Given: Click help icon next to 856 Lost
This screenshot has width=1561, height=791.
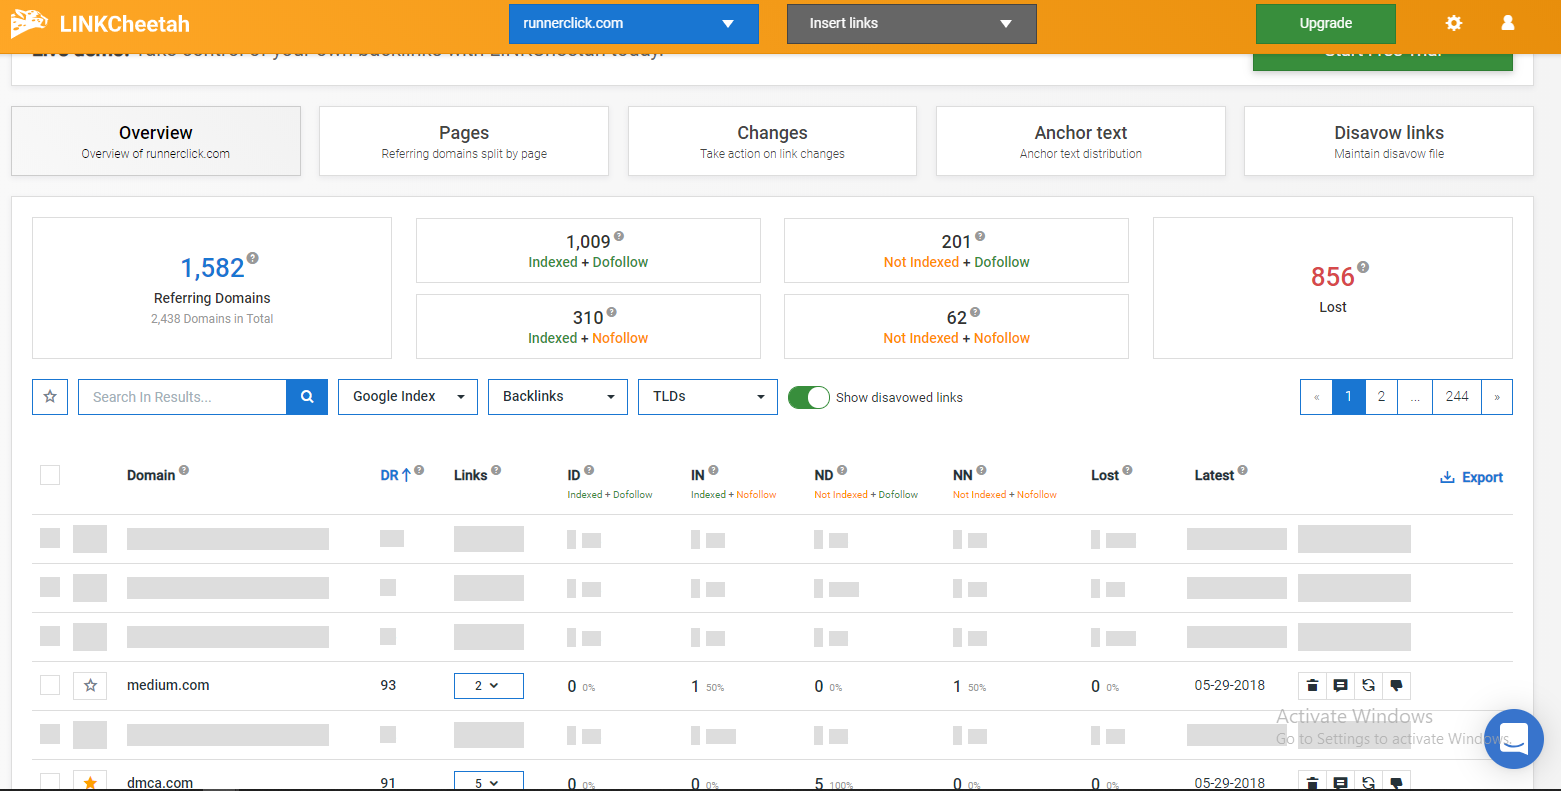Looking at the screenshot, I should (1363, 267).
